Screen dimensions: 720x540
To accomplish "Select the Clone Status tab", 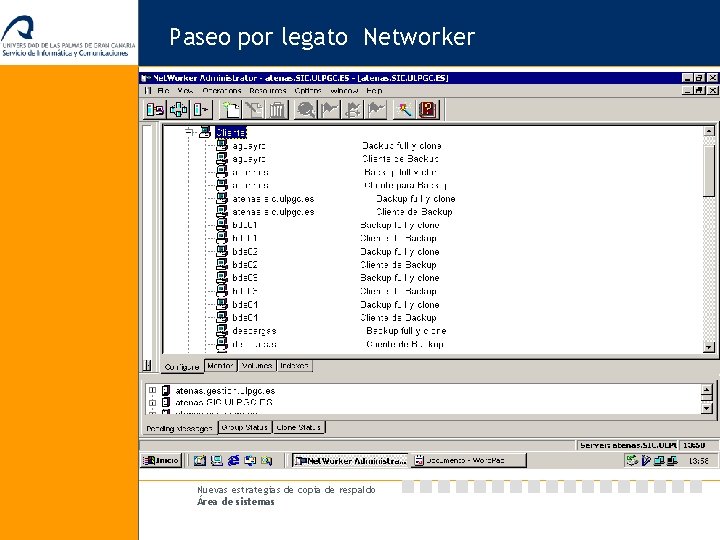I will 298,427.
